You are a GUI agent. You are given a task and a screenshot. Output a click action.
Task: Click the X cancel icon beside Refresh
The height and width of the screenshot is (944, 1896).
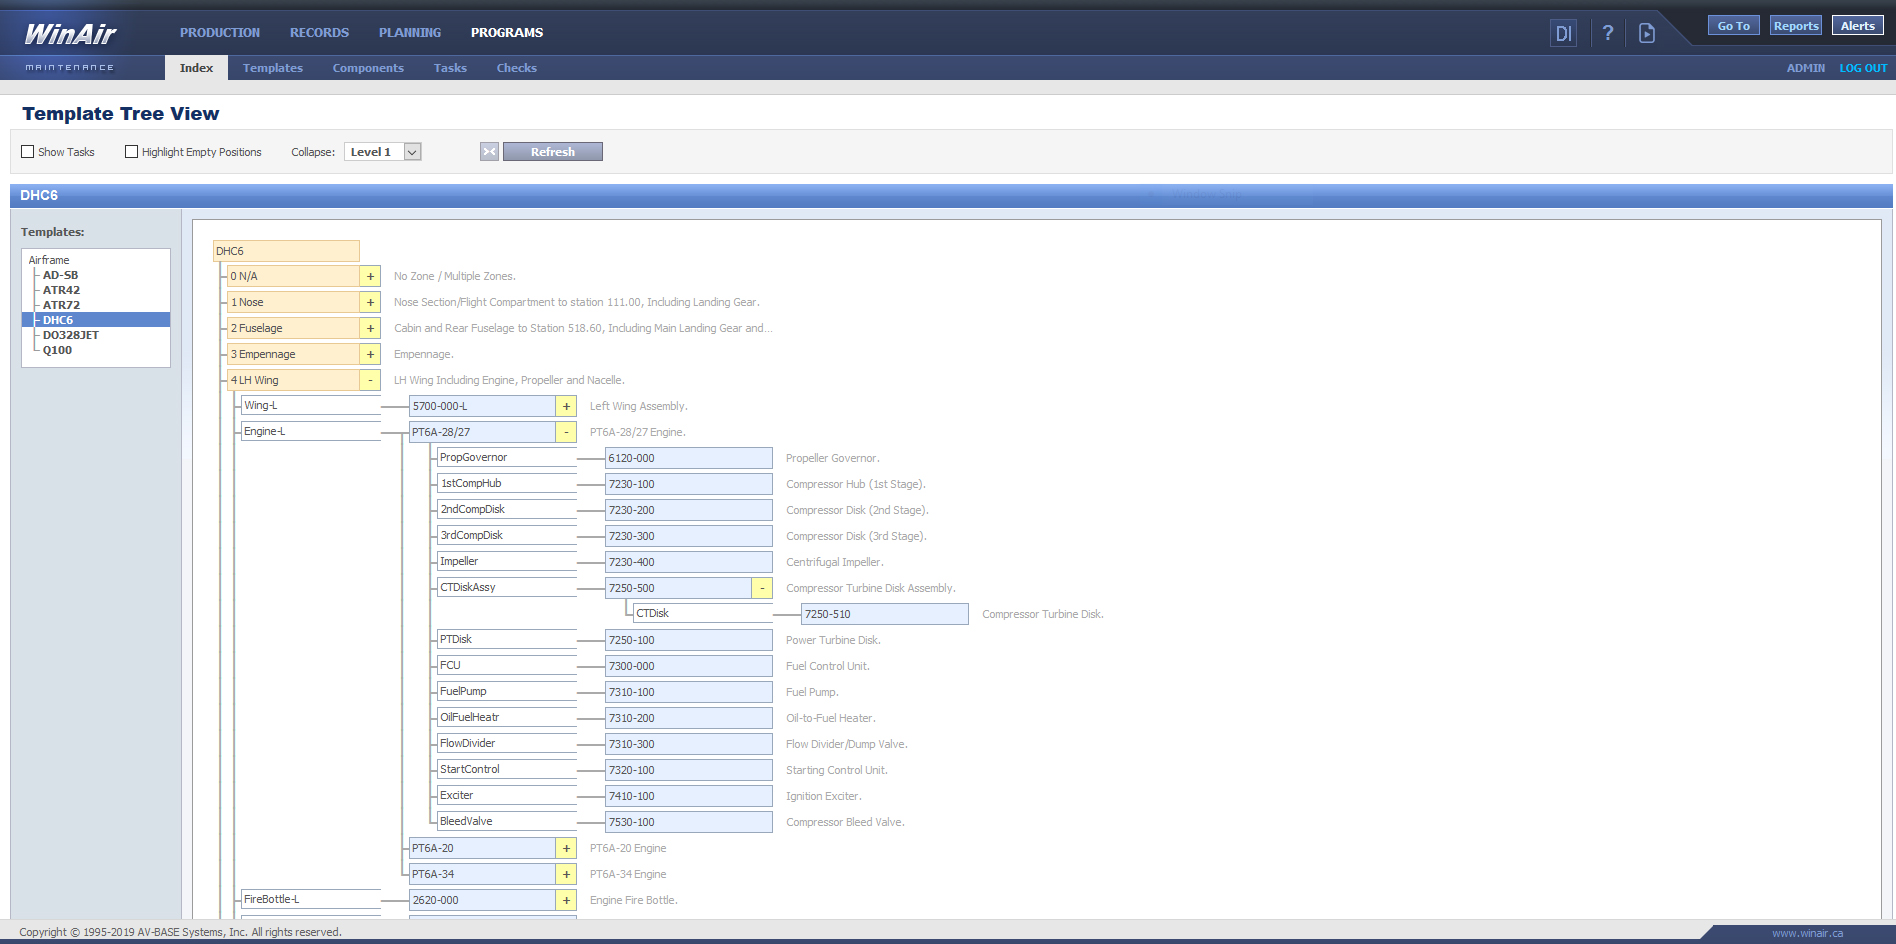tap(489, 152)
